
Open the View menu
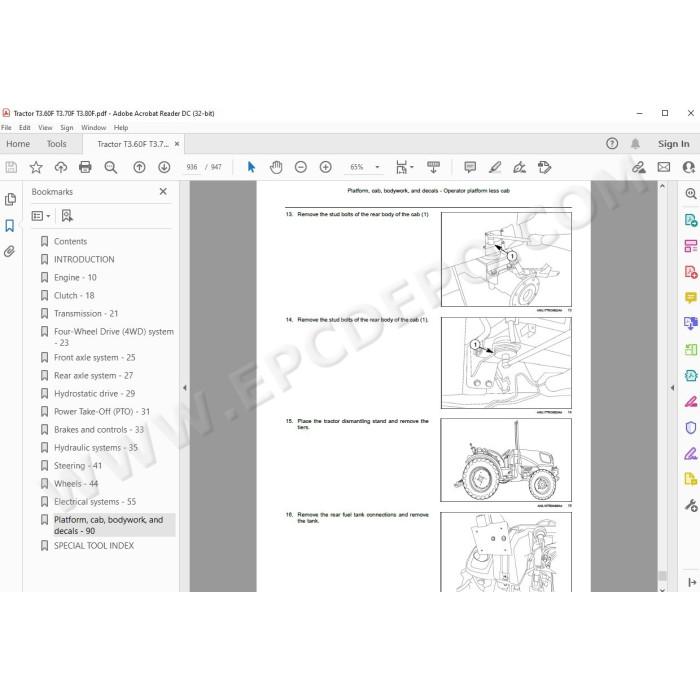45,128
